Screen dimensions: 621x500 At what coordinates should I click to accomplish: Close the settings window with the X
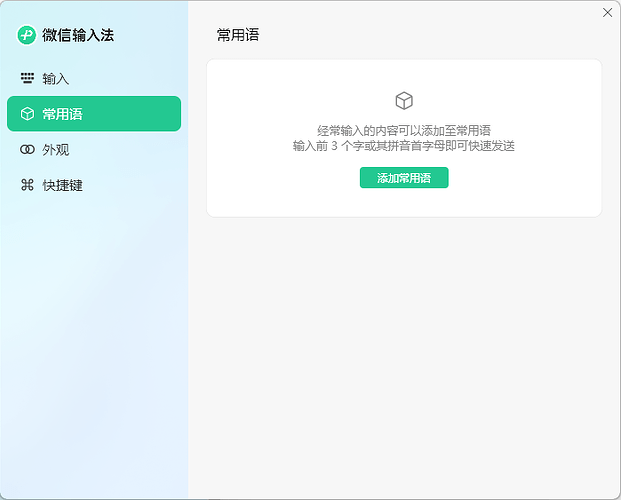pyautogui.click(x=607, y=13)
